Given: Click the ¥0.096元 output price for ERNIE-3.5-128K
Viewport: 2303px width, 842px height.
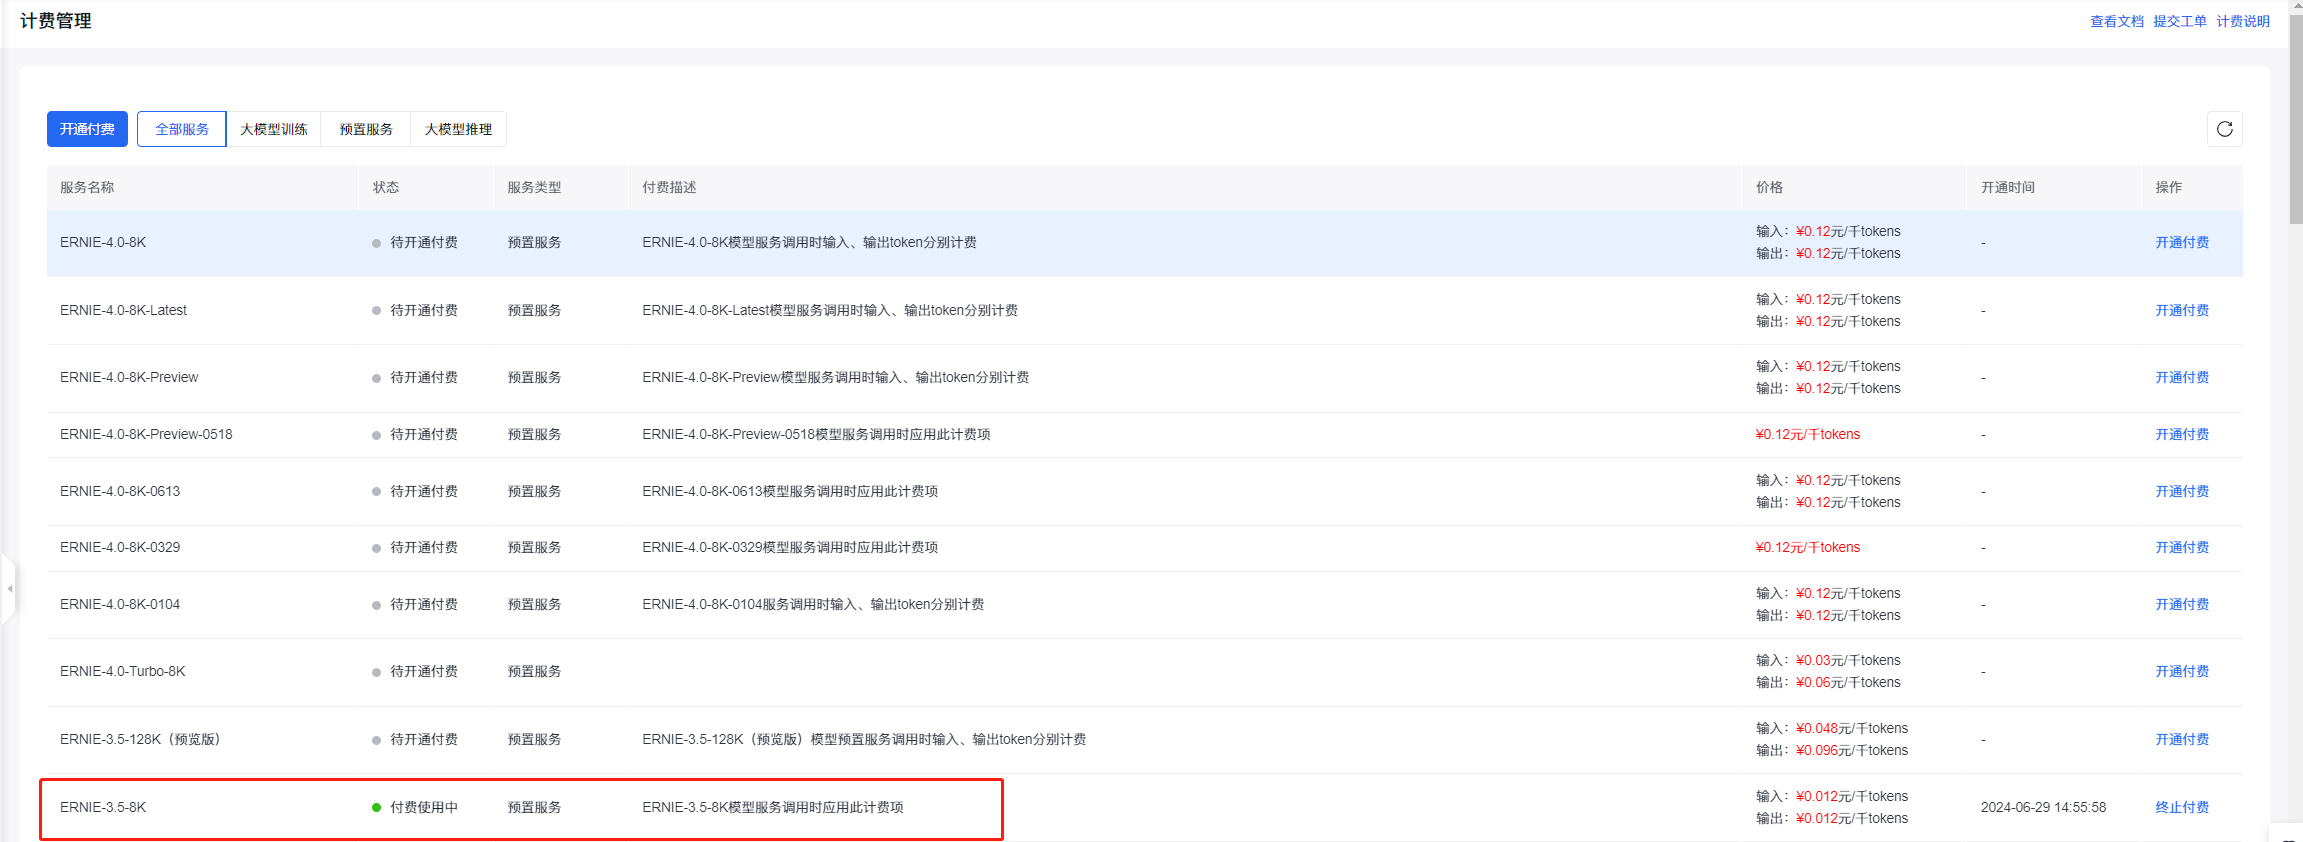Looking at the screenshot, I should point(1823,751).
